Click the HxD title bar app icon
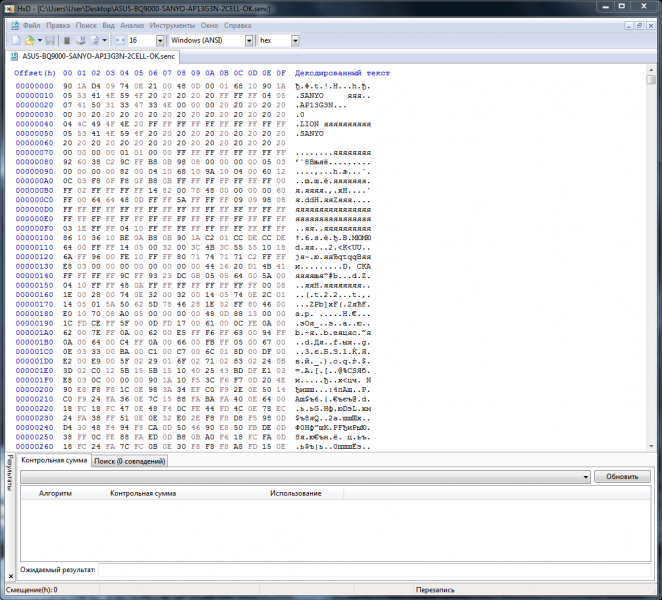The width and height of the screenshot is (662, 600). [x=9, y=8]
